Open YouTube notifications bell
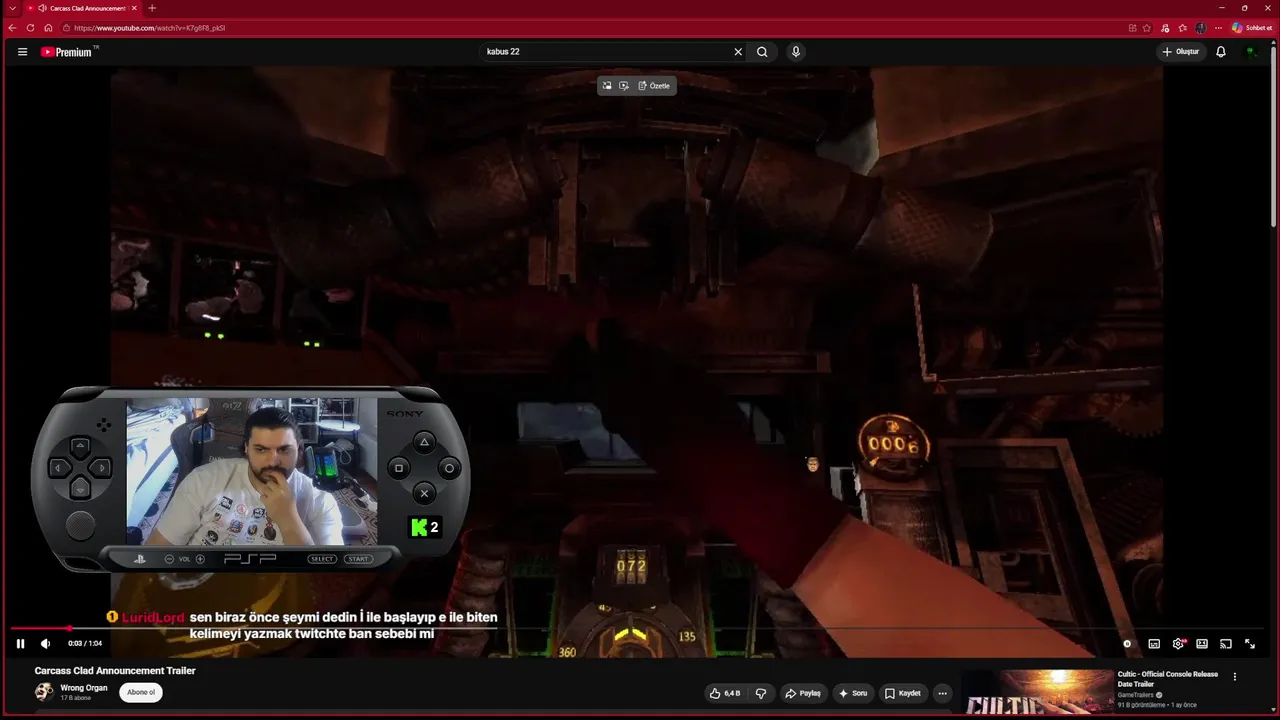The width and height of the screenshot is (1280, 720). [1221, 52]
